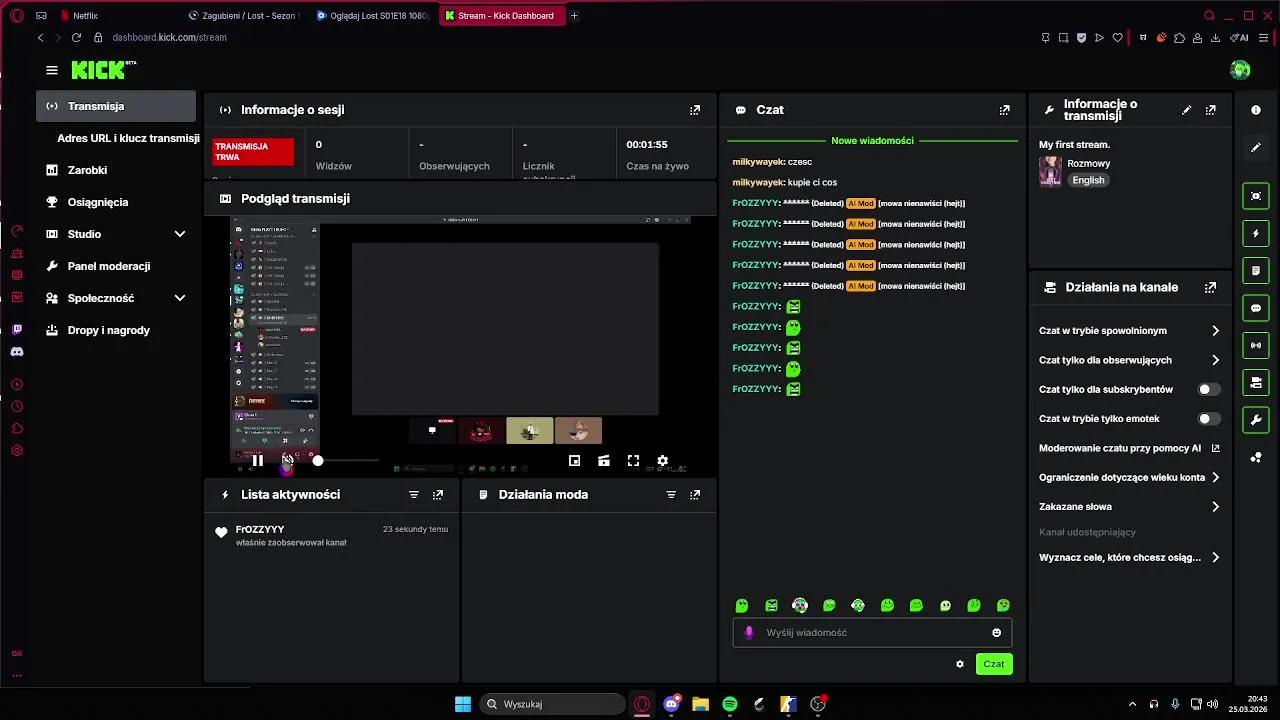Image resolution: width=1280 pixels, height=720 pixels.
Task: Pop out the Działania moda panel
Action: coord(695,495)
